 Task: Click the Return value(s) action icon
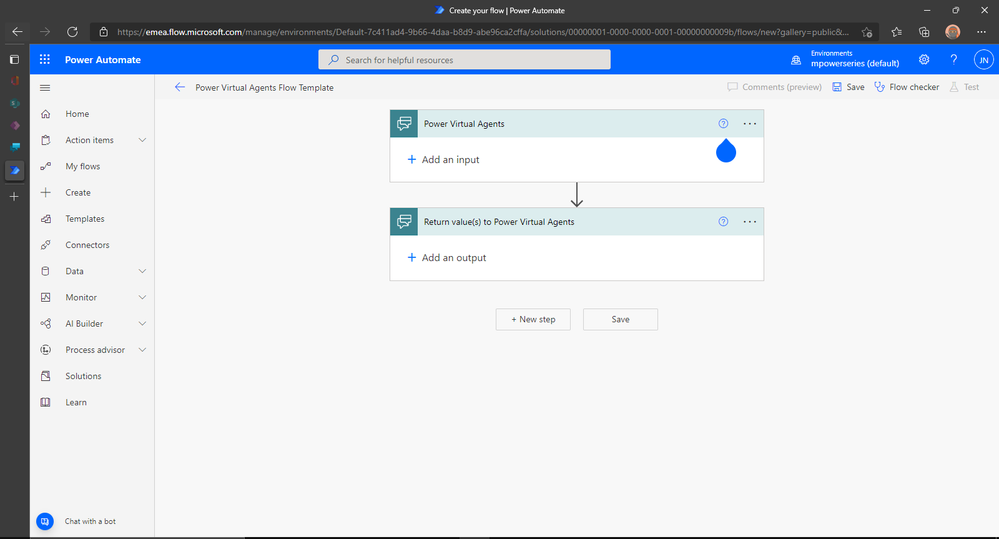404,222
